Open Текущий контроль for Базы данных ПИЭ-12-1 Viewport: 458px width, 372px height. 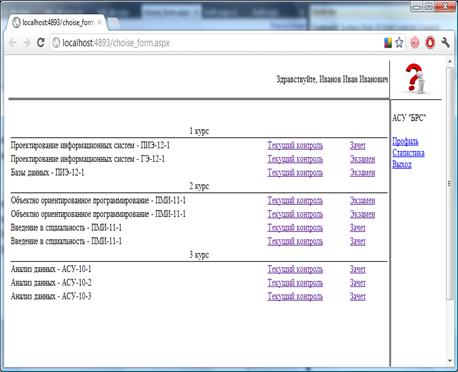[295, 173]
